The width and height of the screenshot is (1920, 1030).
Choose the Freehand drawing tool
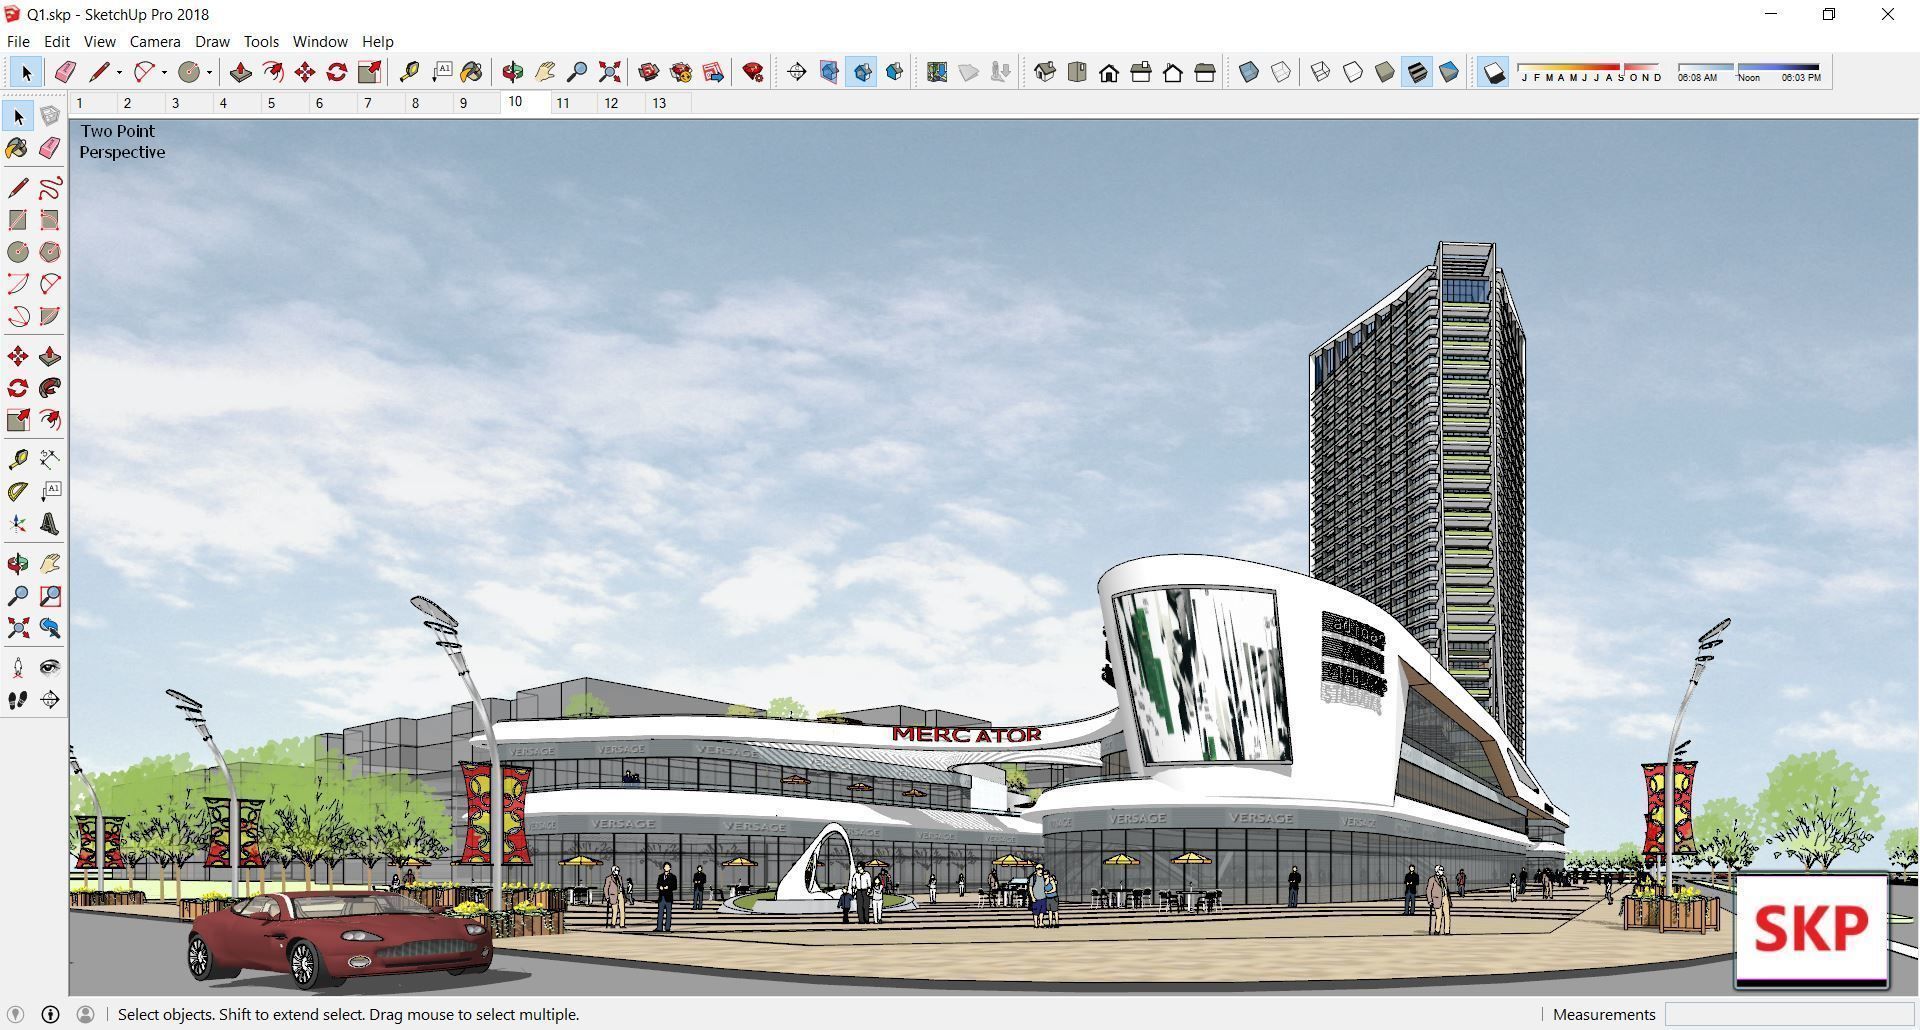(x=50, y=188)
